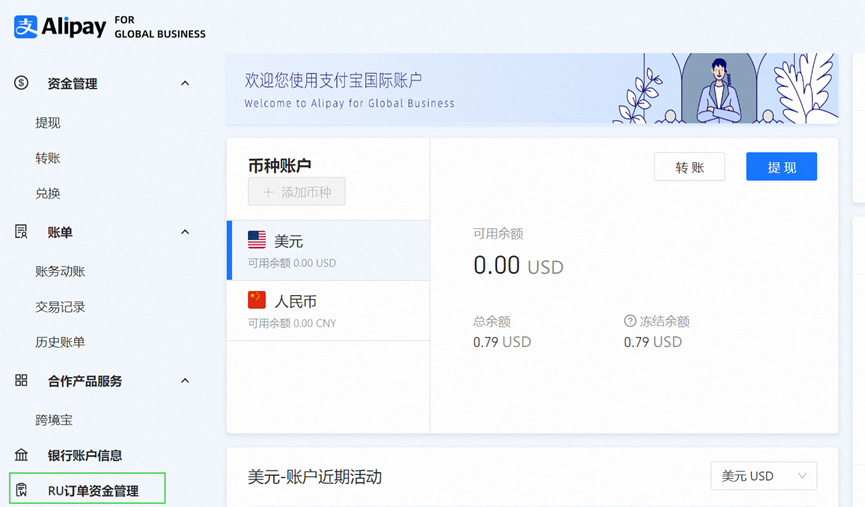Open RU订单资金管理 menu item
865x507 pixels.
point(87,488)
